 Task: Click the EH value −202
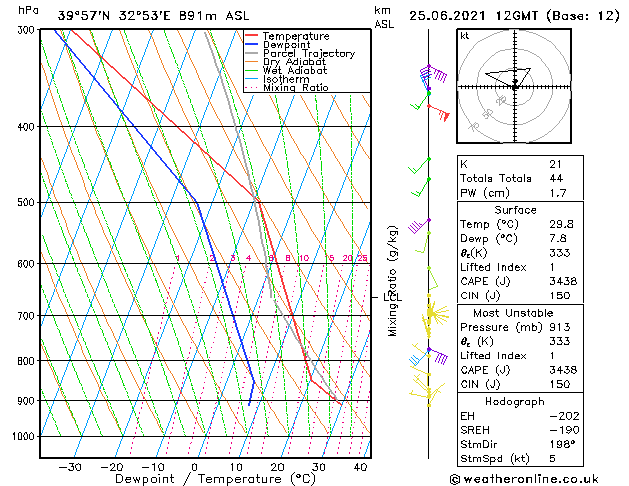564,416
